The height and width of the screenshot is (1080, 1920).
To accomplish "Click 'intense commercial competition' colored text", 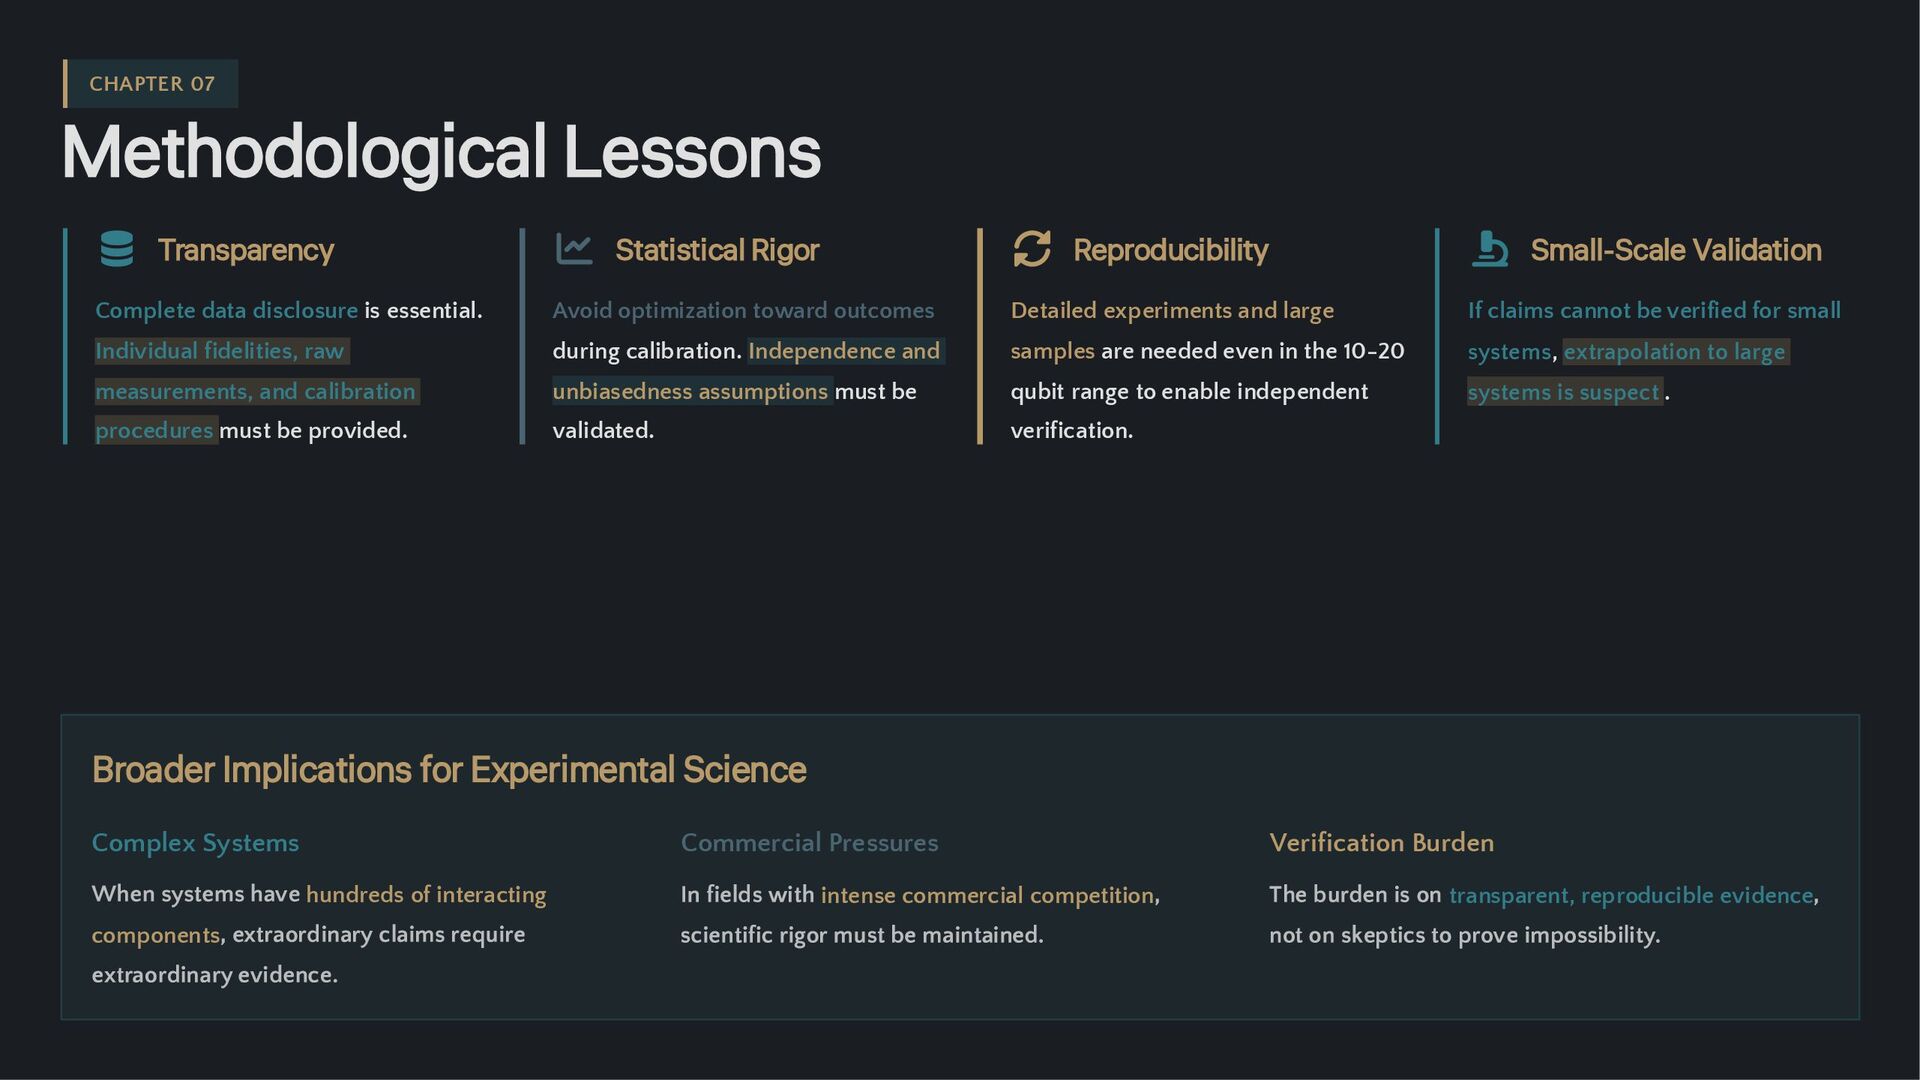I will click(987, 895).
